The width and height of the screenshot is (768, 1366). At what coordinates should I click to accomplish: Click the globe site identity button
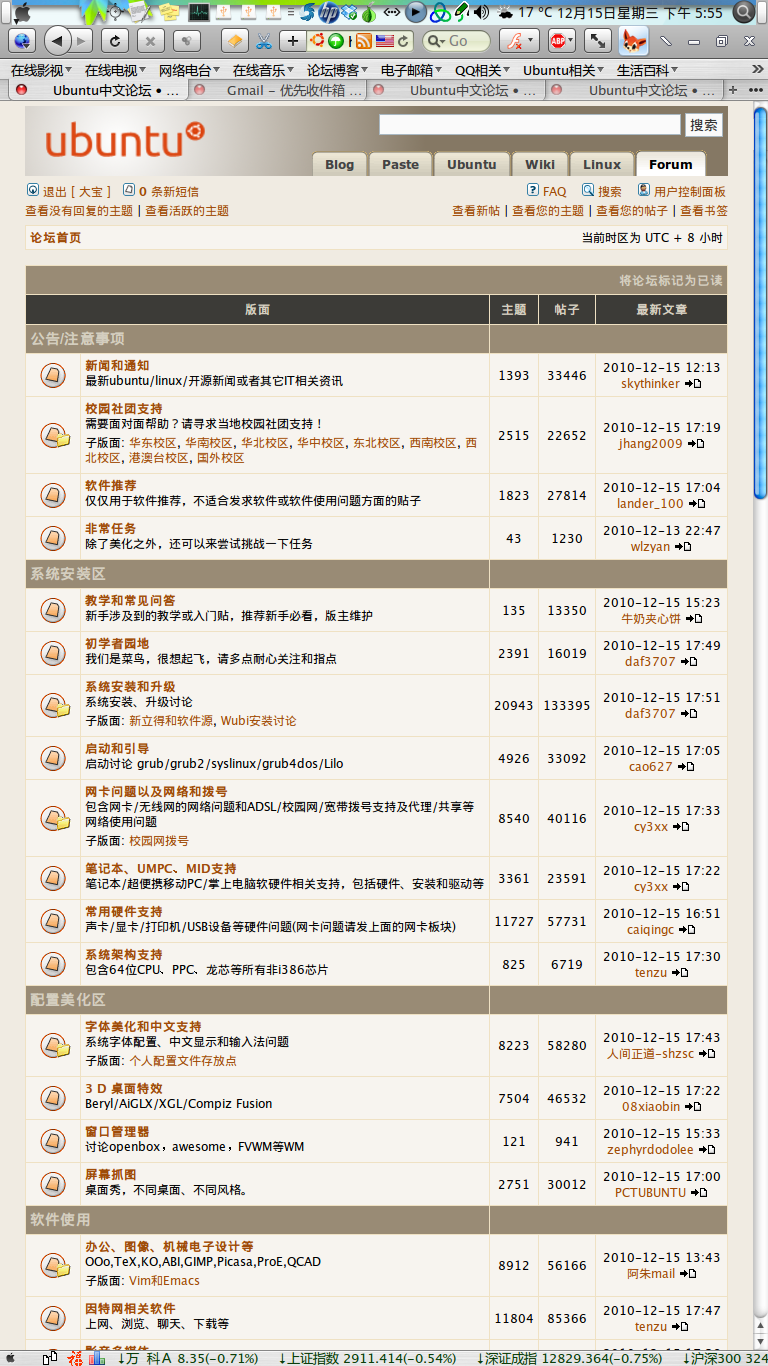22,41
